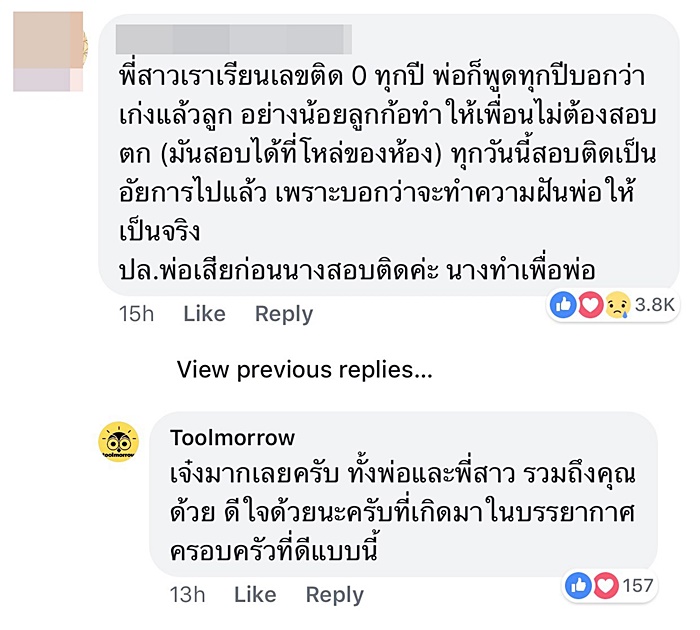Click the top commenter's blurred profile picture
This screenshot has width=700, height=630.
tap(48, 52)
